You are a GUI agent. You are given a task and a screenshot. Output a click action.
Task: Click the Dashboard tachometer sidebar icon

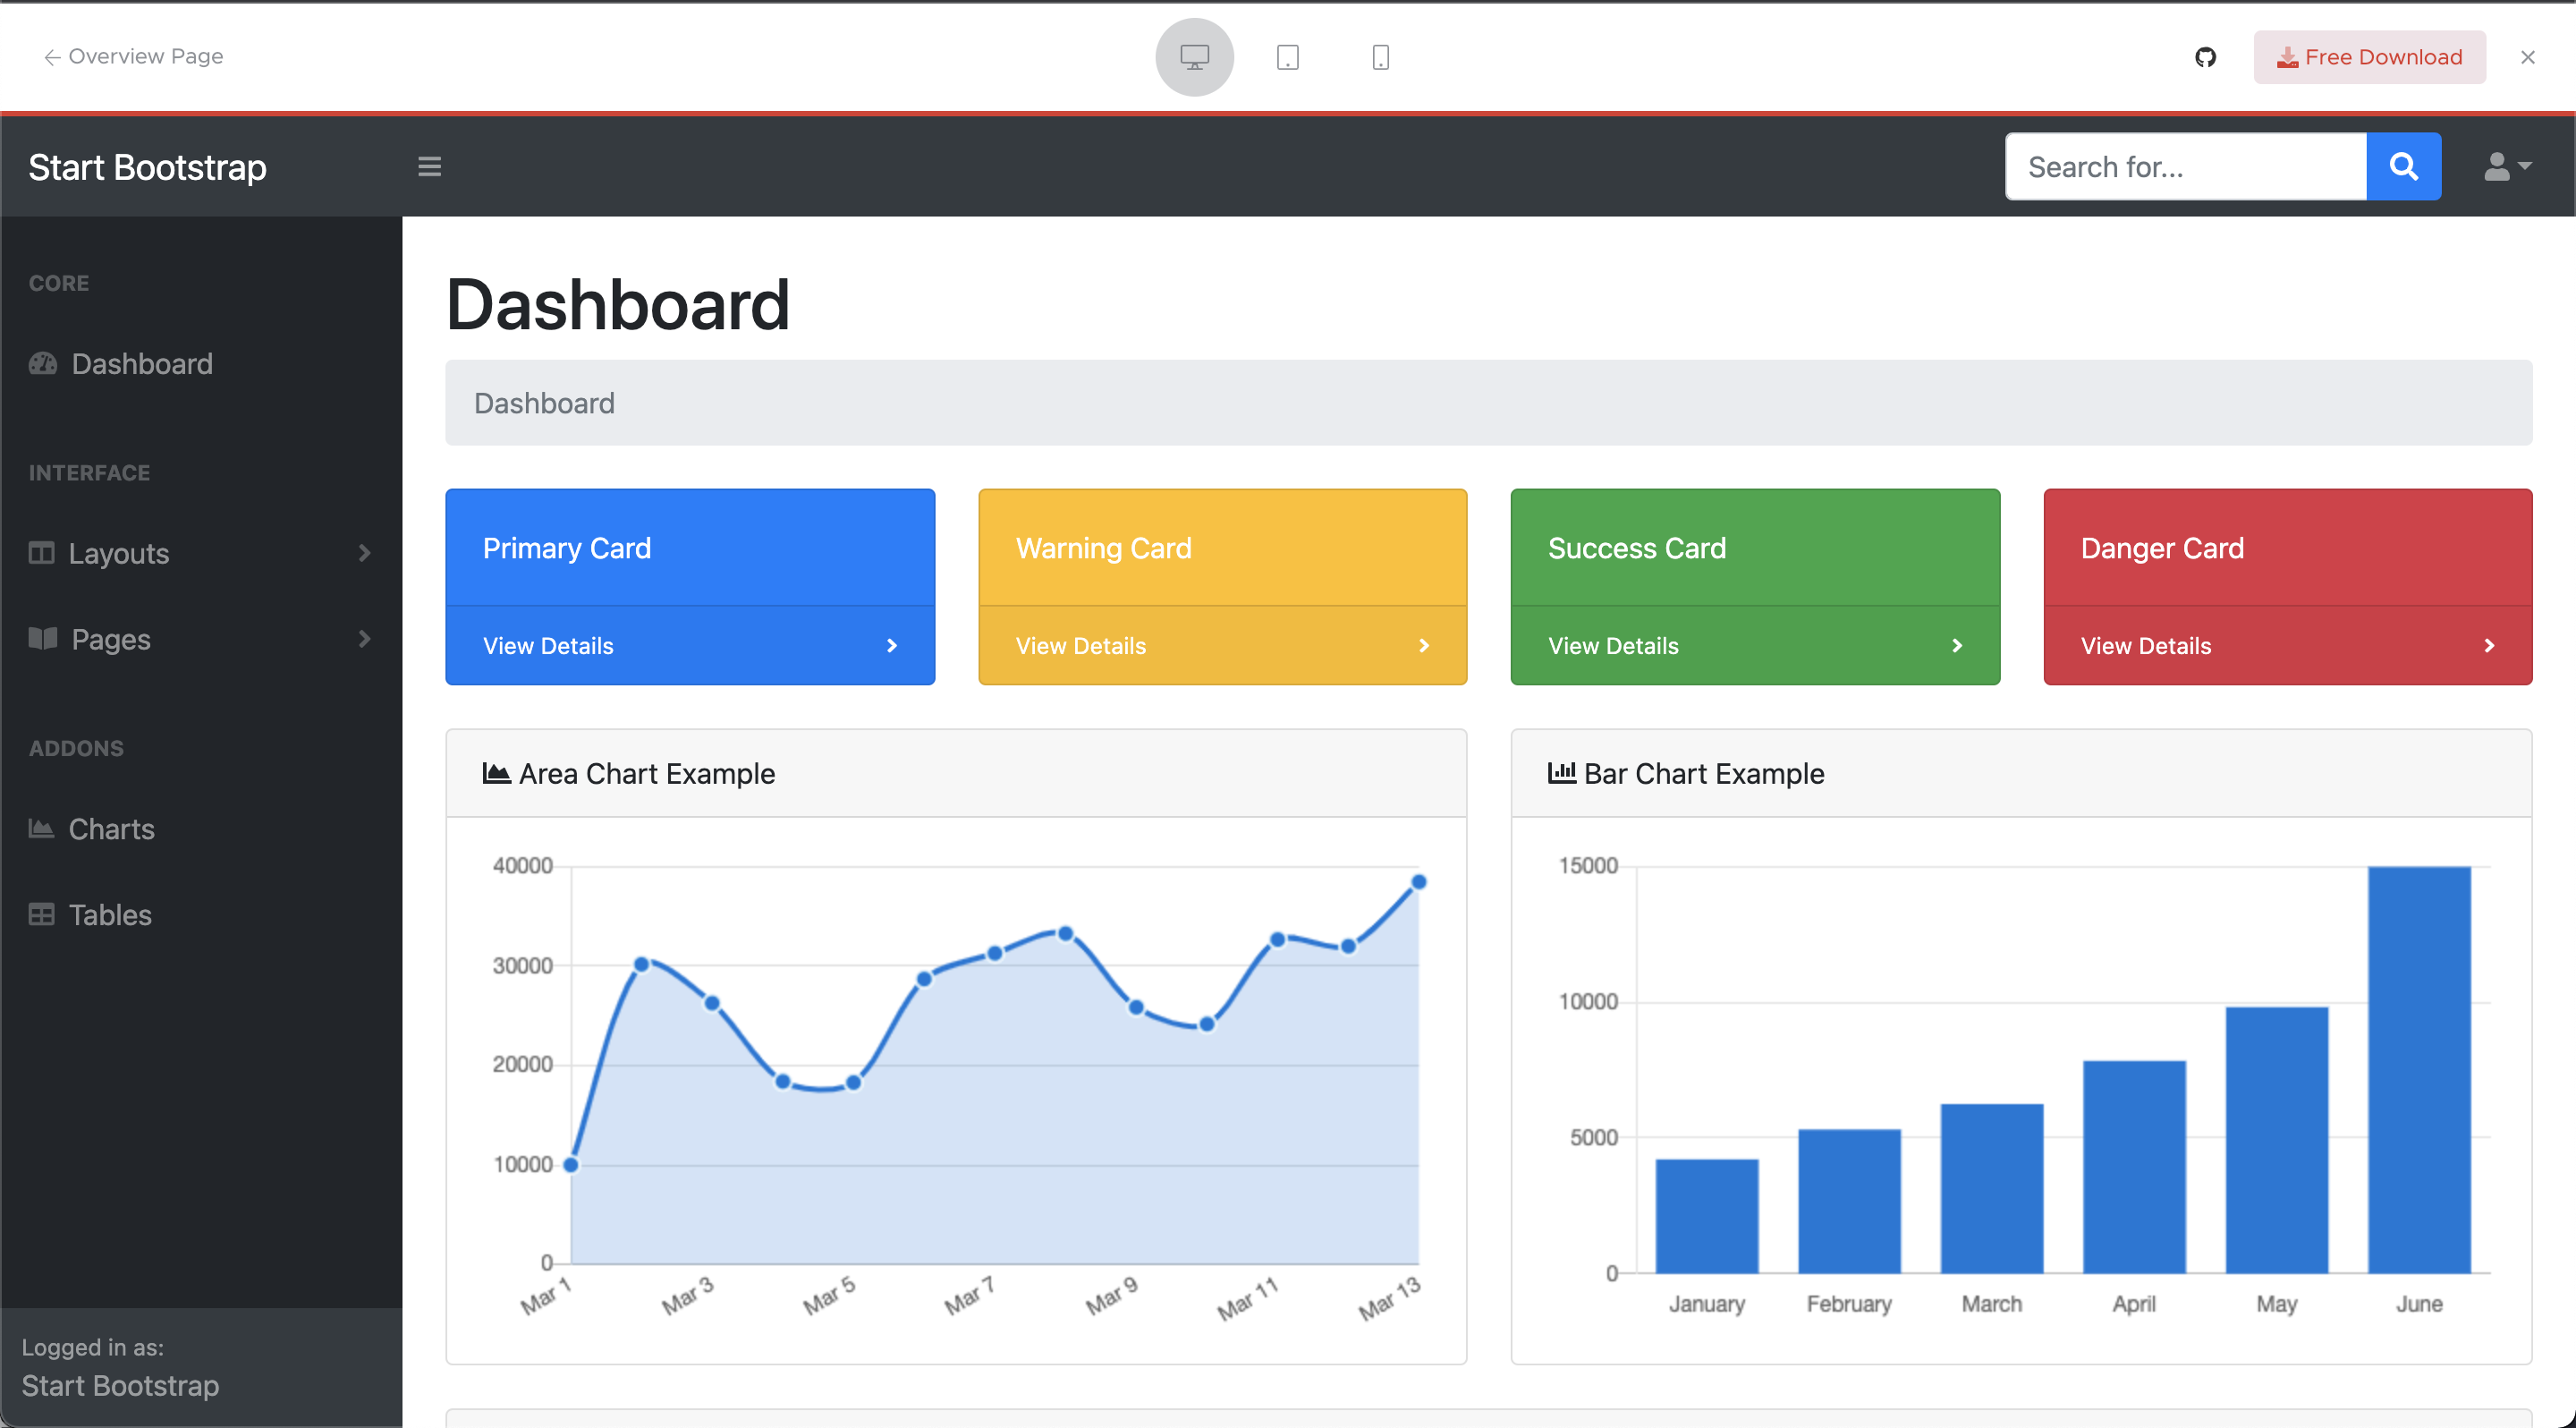point(43,363)
